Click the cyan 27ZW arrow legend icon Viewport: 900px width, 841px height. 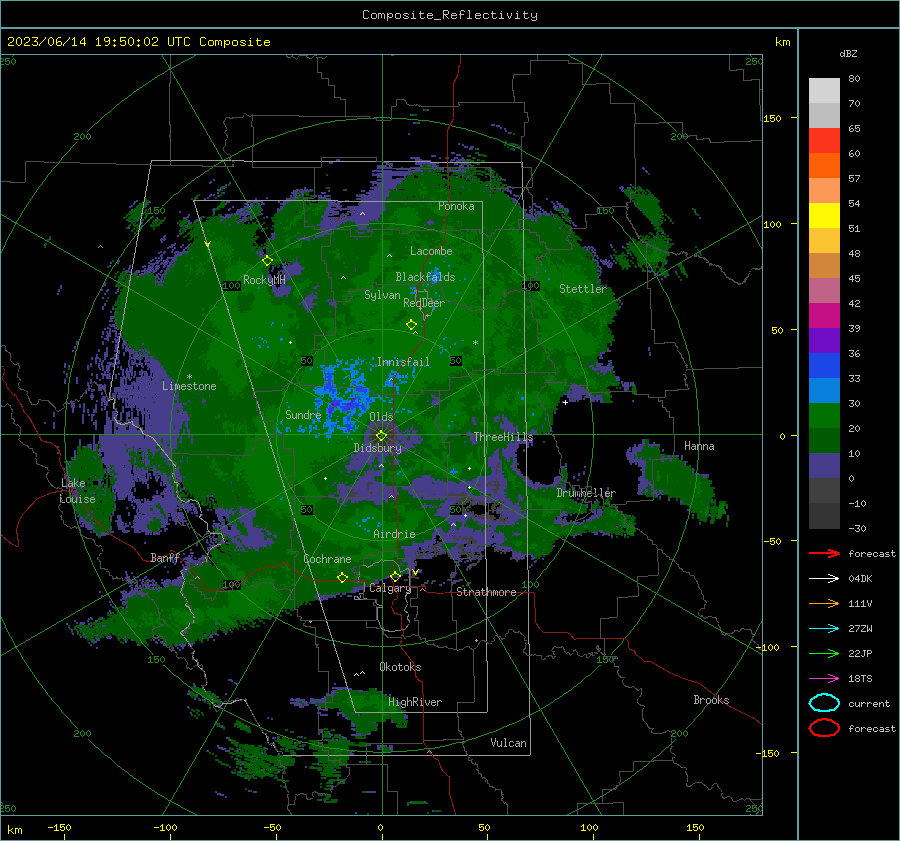[824, 629]
